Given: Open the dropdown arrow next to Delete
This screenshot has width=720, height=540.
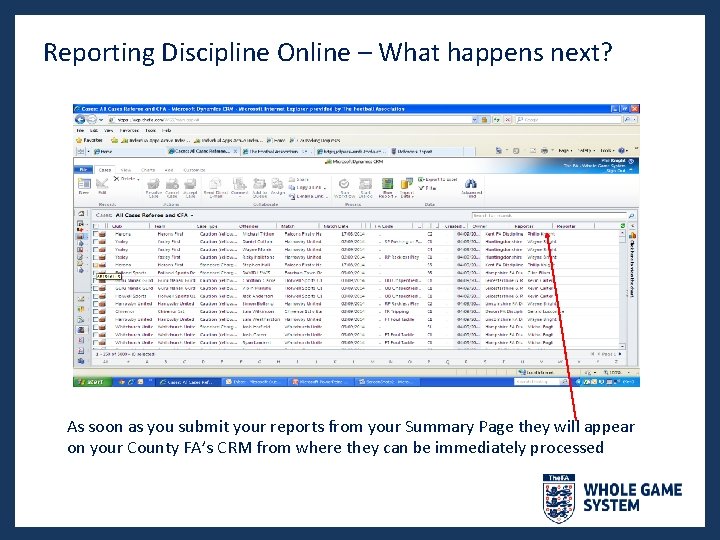Looking at the screenshot, I should (x=138, y=179).
